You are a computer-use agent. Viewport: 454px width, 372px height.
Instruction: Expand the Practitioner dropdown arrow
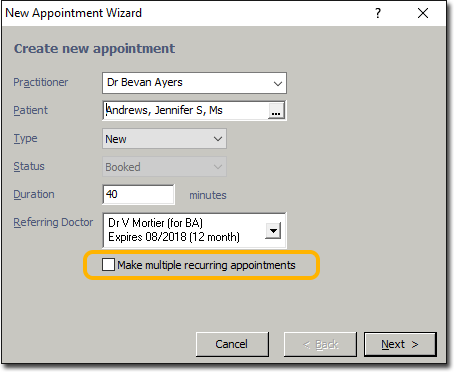point(278,83)
